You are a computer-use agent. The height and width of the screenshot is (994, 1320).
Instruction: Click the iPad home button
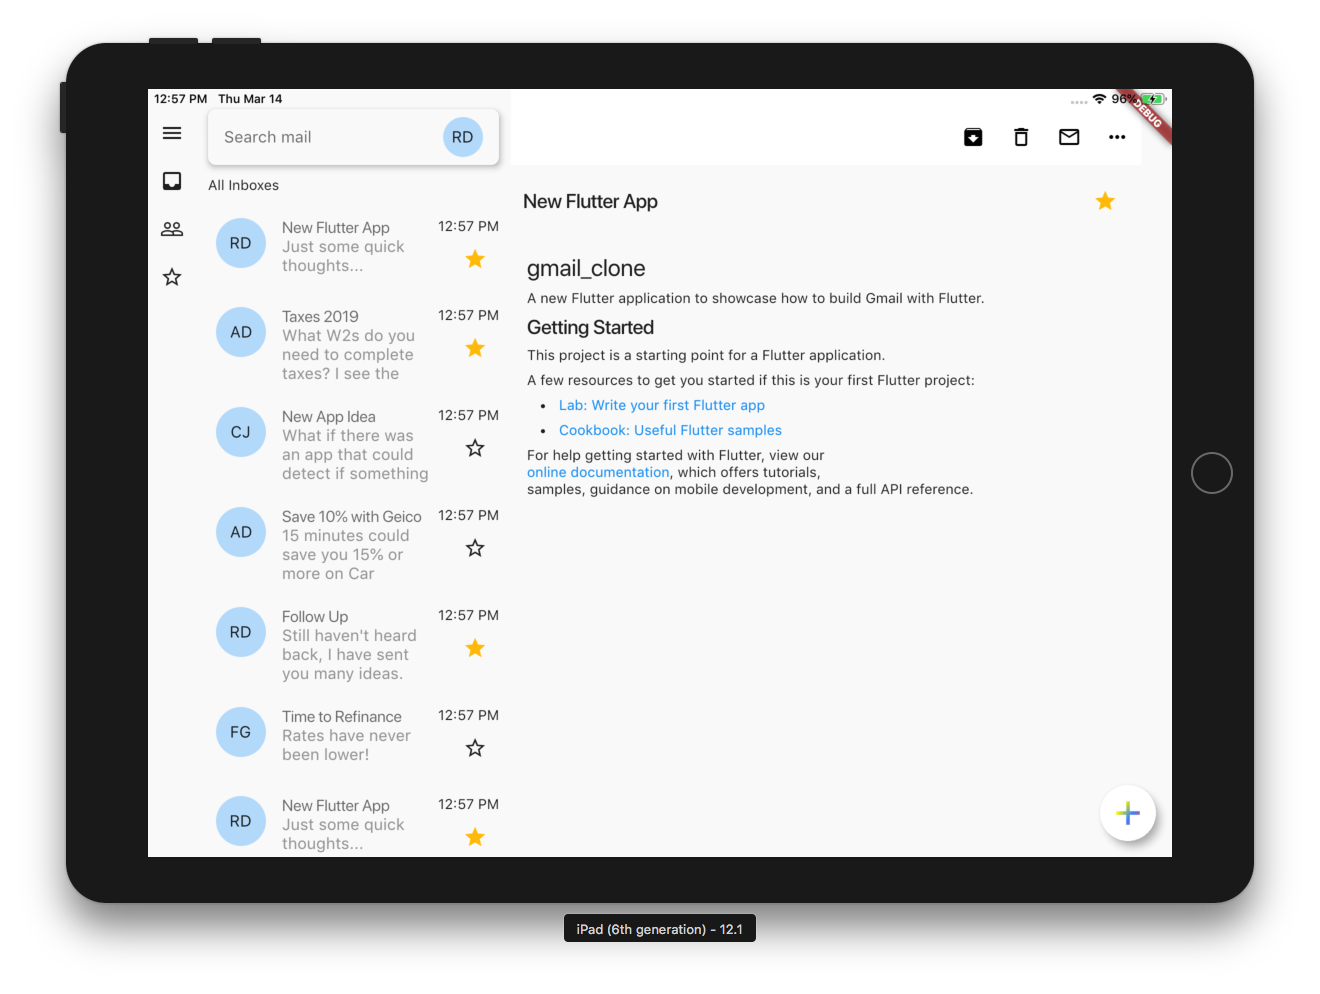click(x=1212, y=473)
